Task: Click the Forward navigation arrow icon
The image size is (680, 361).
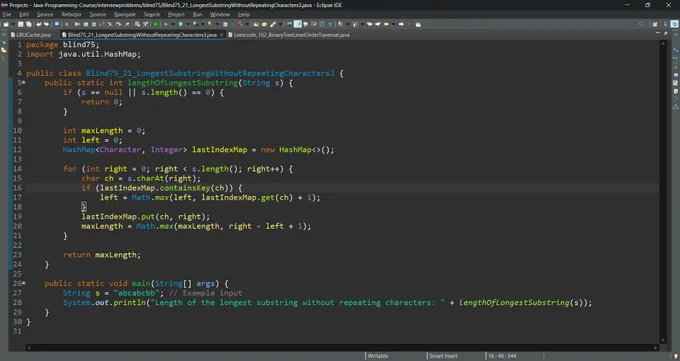Action: pyautogui.click(x=401, y=24)
